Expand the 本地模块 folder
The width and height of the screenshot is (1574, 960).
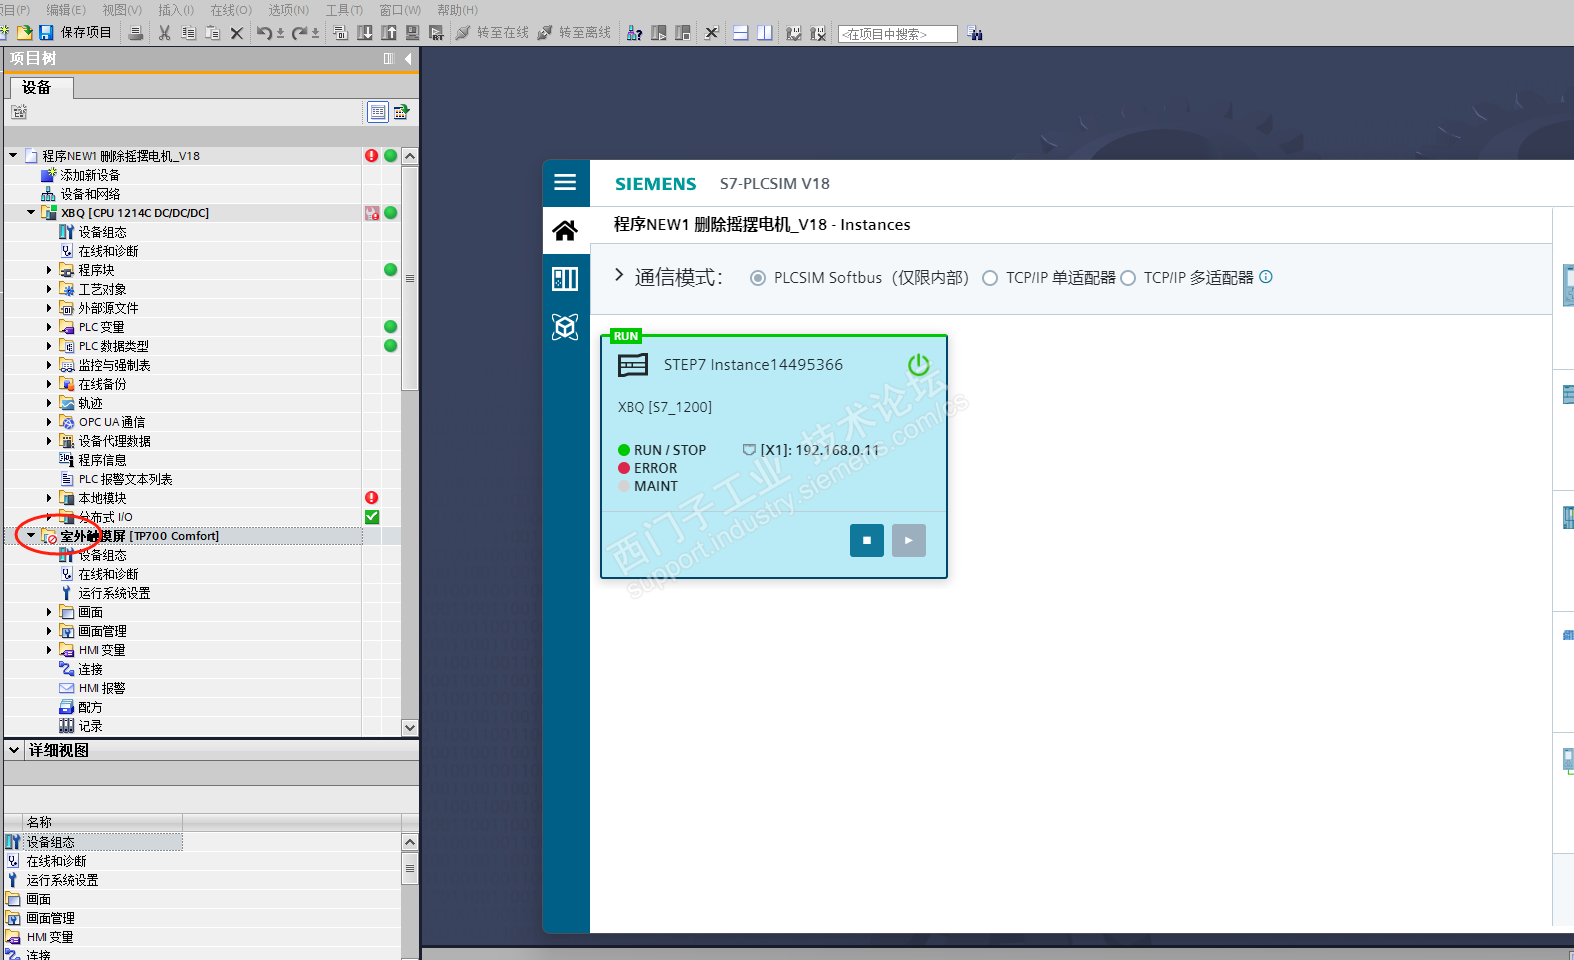click(49, 498)
